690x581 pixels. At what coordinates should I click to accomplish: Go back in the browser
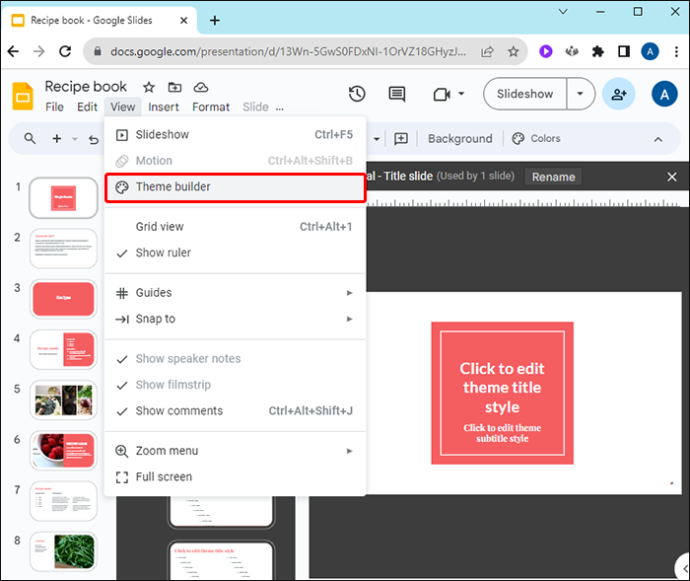[x=14, y=51]
